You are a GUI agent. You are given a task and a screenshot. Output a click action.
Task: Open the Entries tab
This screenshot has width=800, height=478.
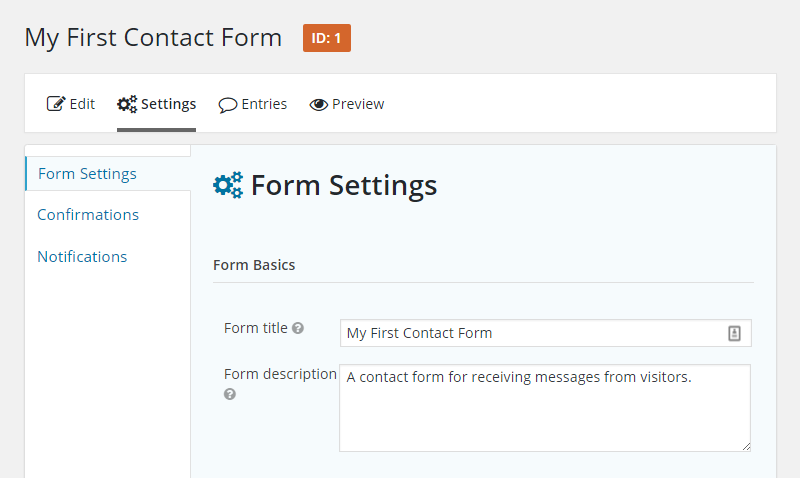pyautogui.click(x=253, y=105)
